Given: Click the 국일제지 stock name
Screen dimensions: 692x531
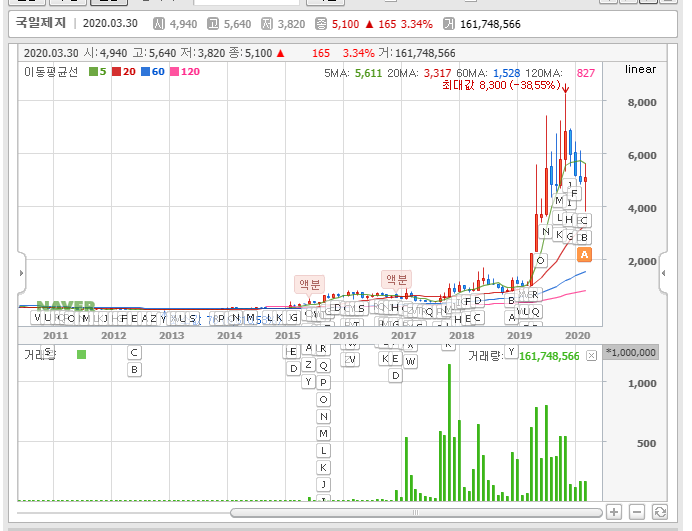Looking at the screenshot, I should pos(41,23).
